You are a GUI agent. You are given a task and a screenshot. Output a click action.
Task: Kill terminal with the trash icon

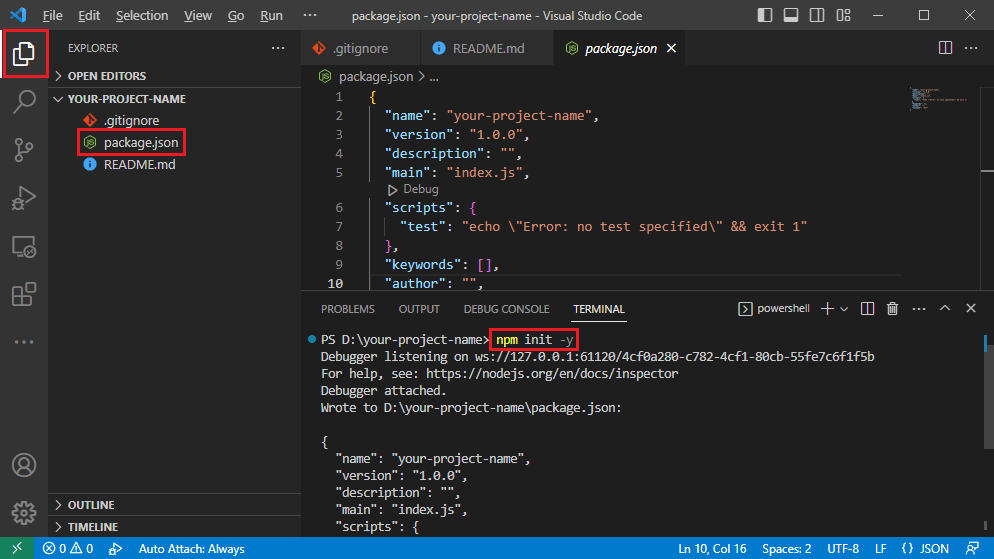coord(893,309)
